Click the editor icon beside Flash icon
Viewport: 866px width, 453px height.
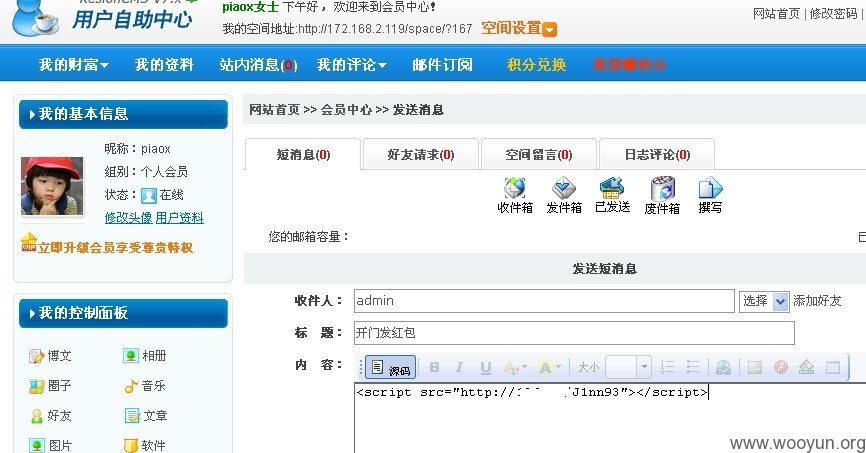point(806,367)
